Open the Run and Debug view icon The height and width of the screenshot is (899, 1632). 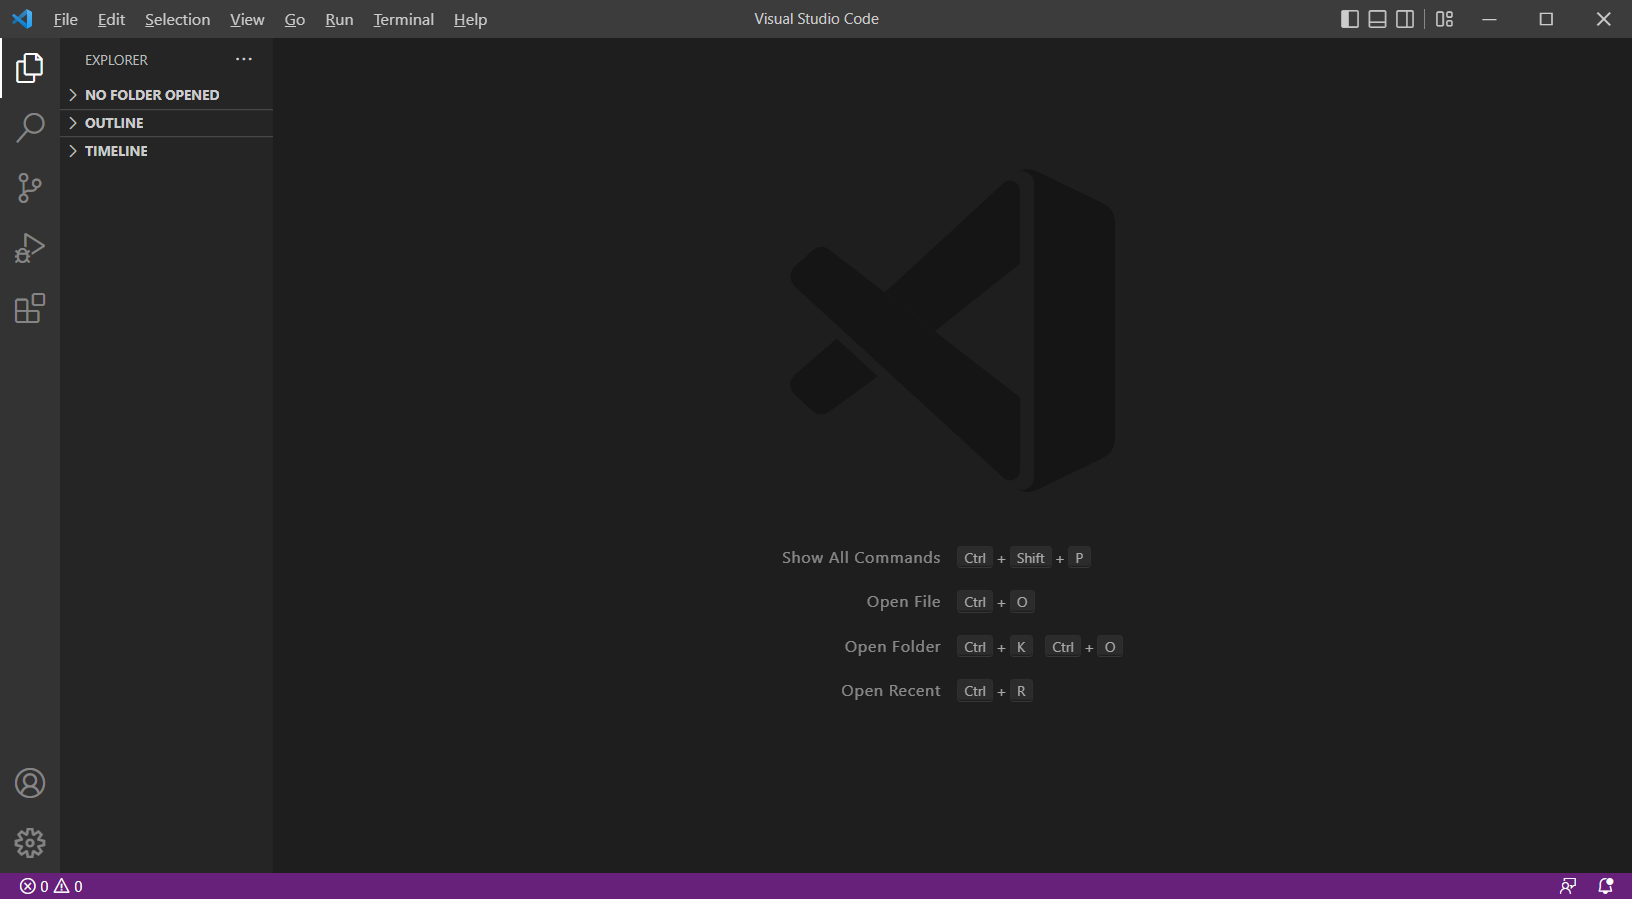tap(30, 248)
